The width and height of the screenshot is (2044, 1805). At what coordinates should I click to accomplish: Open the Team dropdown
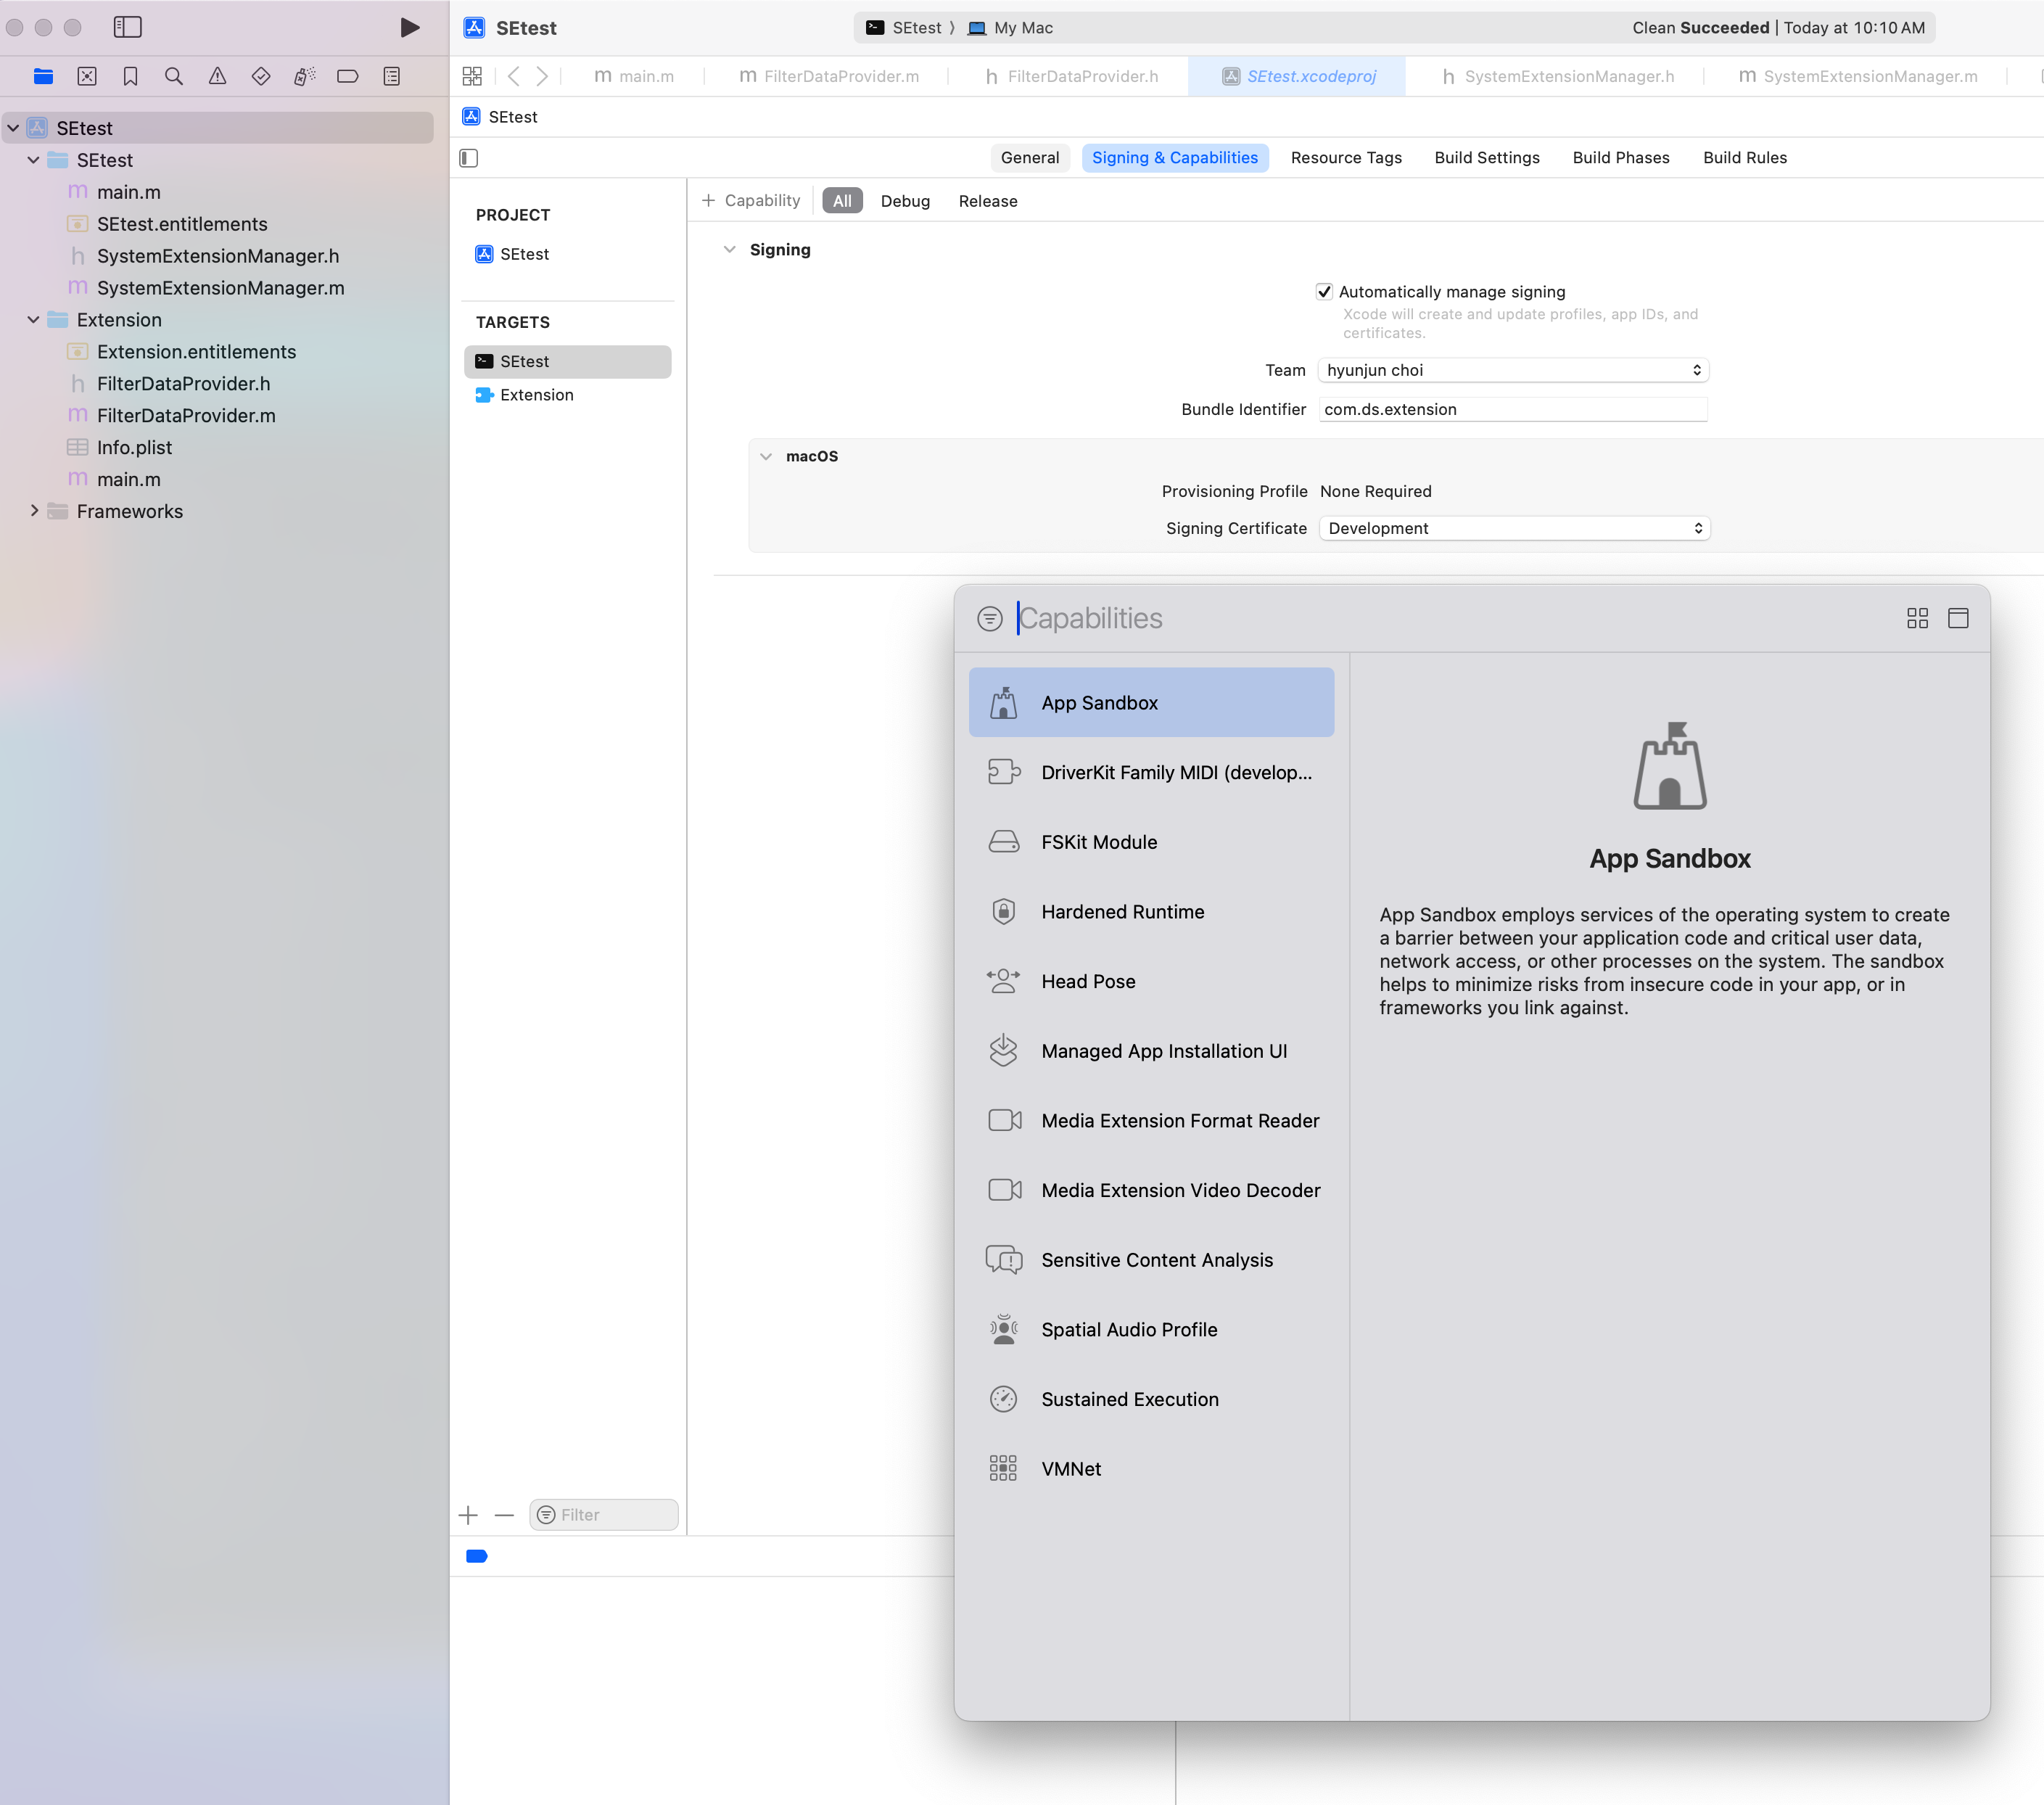point(1512,370)
